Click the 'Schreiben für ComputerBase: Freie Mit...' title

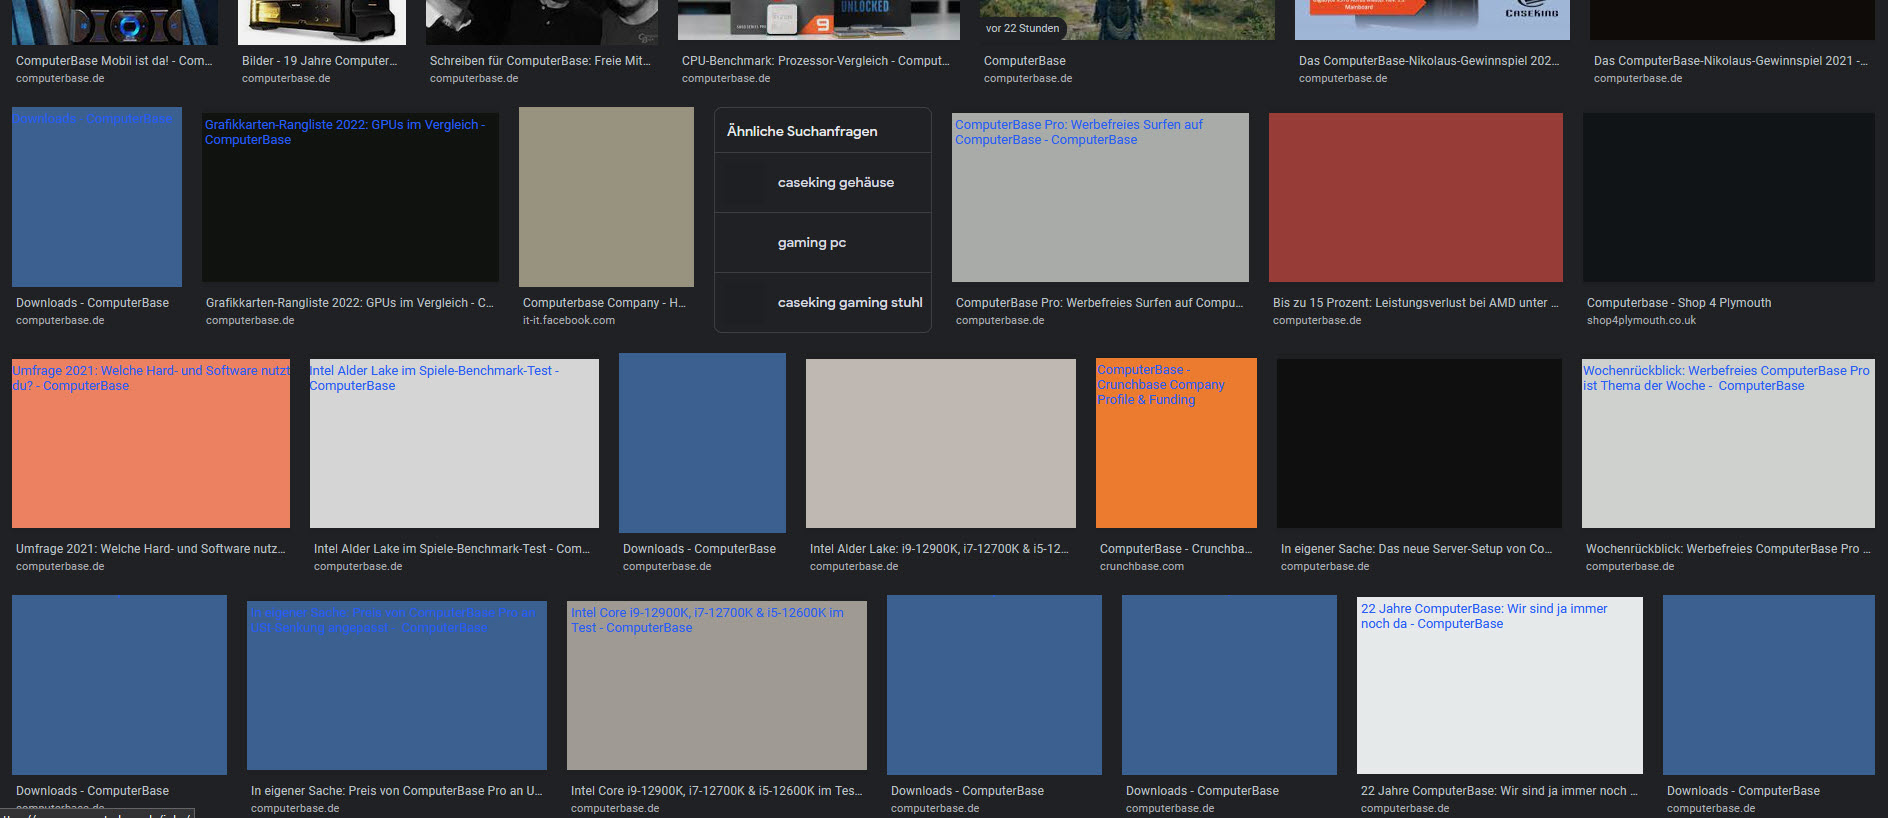[x=540, y=61]
